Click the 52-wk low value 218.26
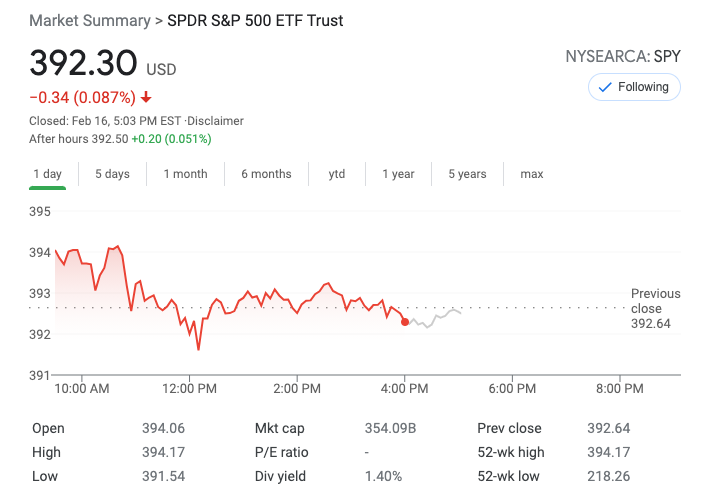723x494 pixels. (x=608, y=476)
